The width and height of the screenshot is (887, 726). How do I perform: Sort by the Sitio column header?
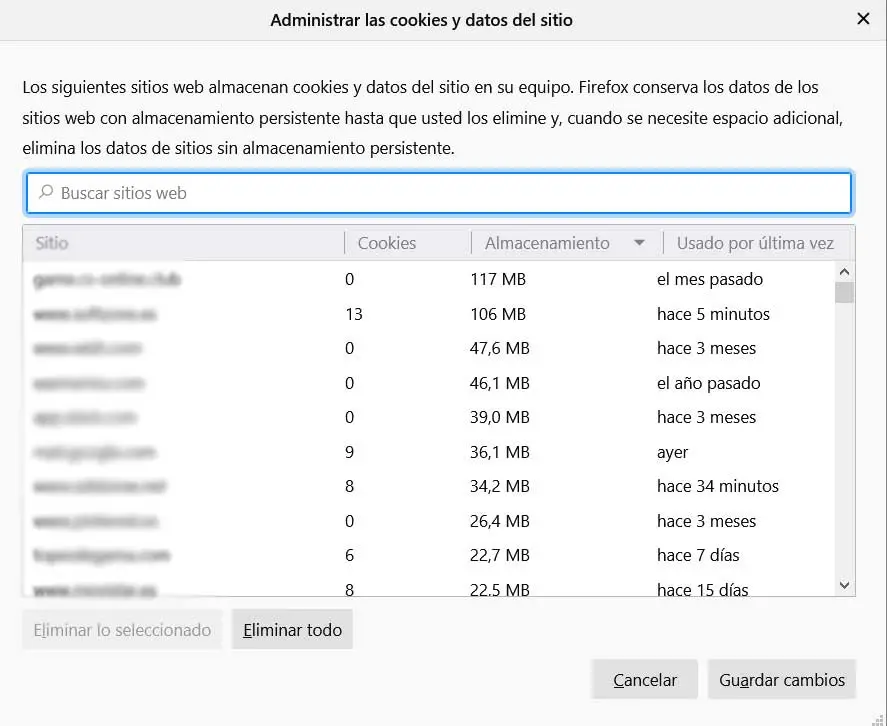pyautogui.click(x=184, y=243)
